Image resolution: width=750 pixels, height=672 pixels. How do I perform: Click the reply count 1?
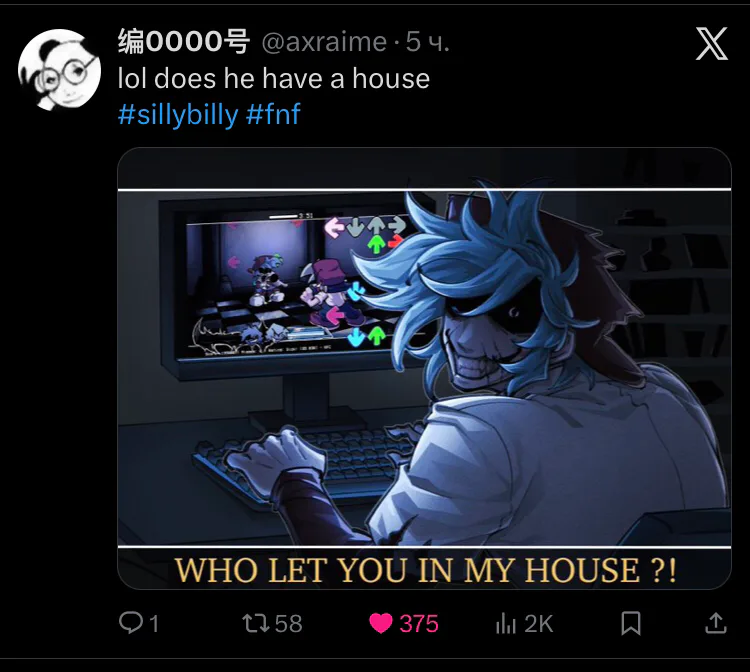coord(154,624)
